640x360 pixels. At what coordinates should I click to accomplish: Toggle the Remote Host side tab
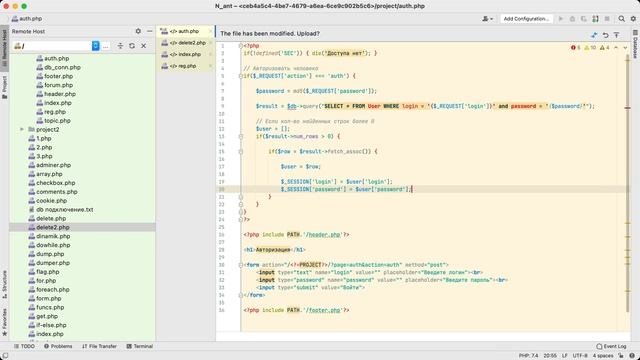coord(4,48)
